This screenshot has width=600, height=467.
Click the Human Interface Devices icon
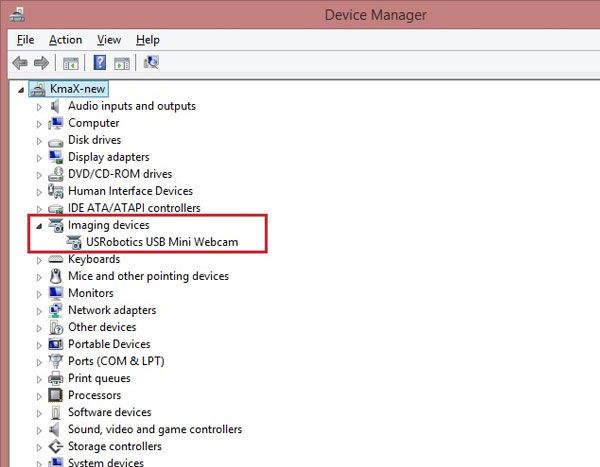pyautogui.click(x=56, y=191)
